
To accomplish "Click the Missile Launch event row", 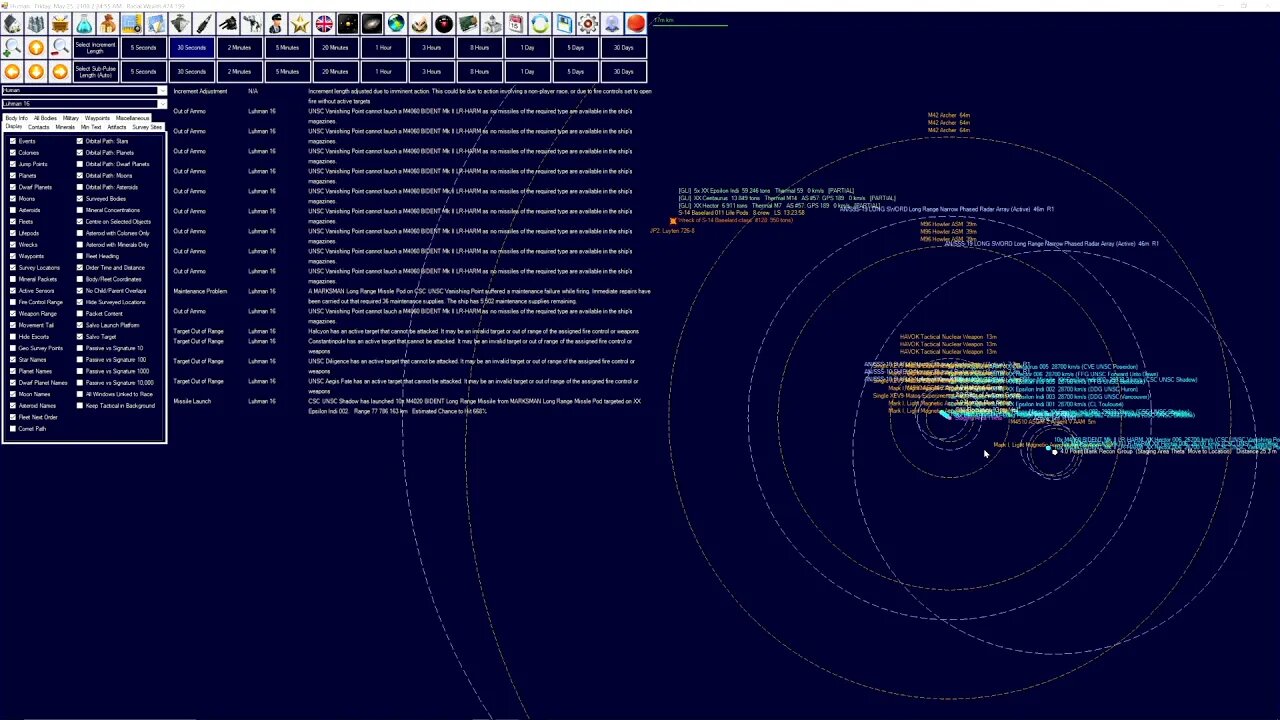I will tap(412, 406).
